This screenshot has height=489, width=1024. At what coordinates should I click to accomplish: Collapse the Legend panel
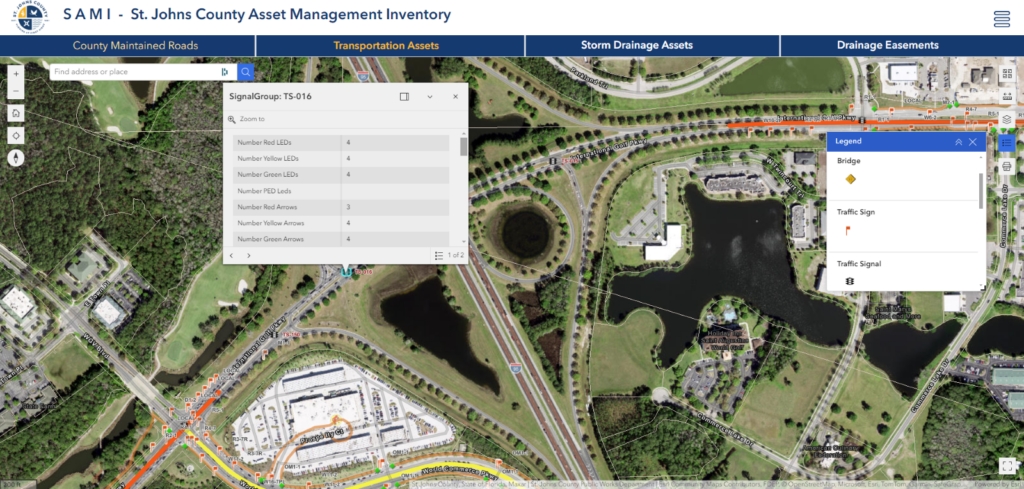959,142
